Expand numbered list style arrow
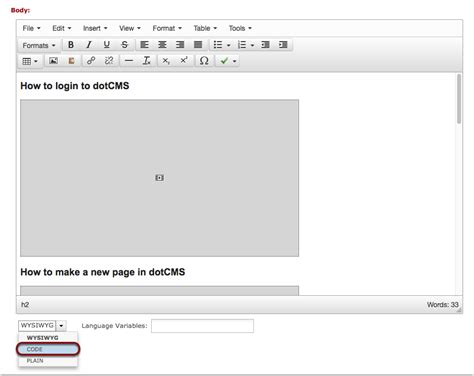 pyautogui.click(x=252, y=45)
